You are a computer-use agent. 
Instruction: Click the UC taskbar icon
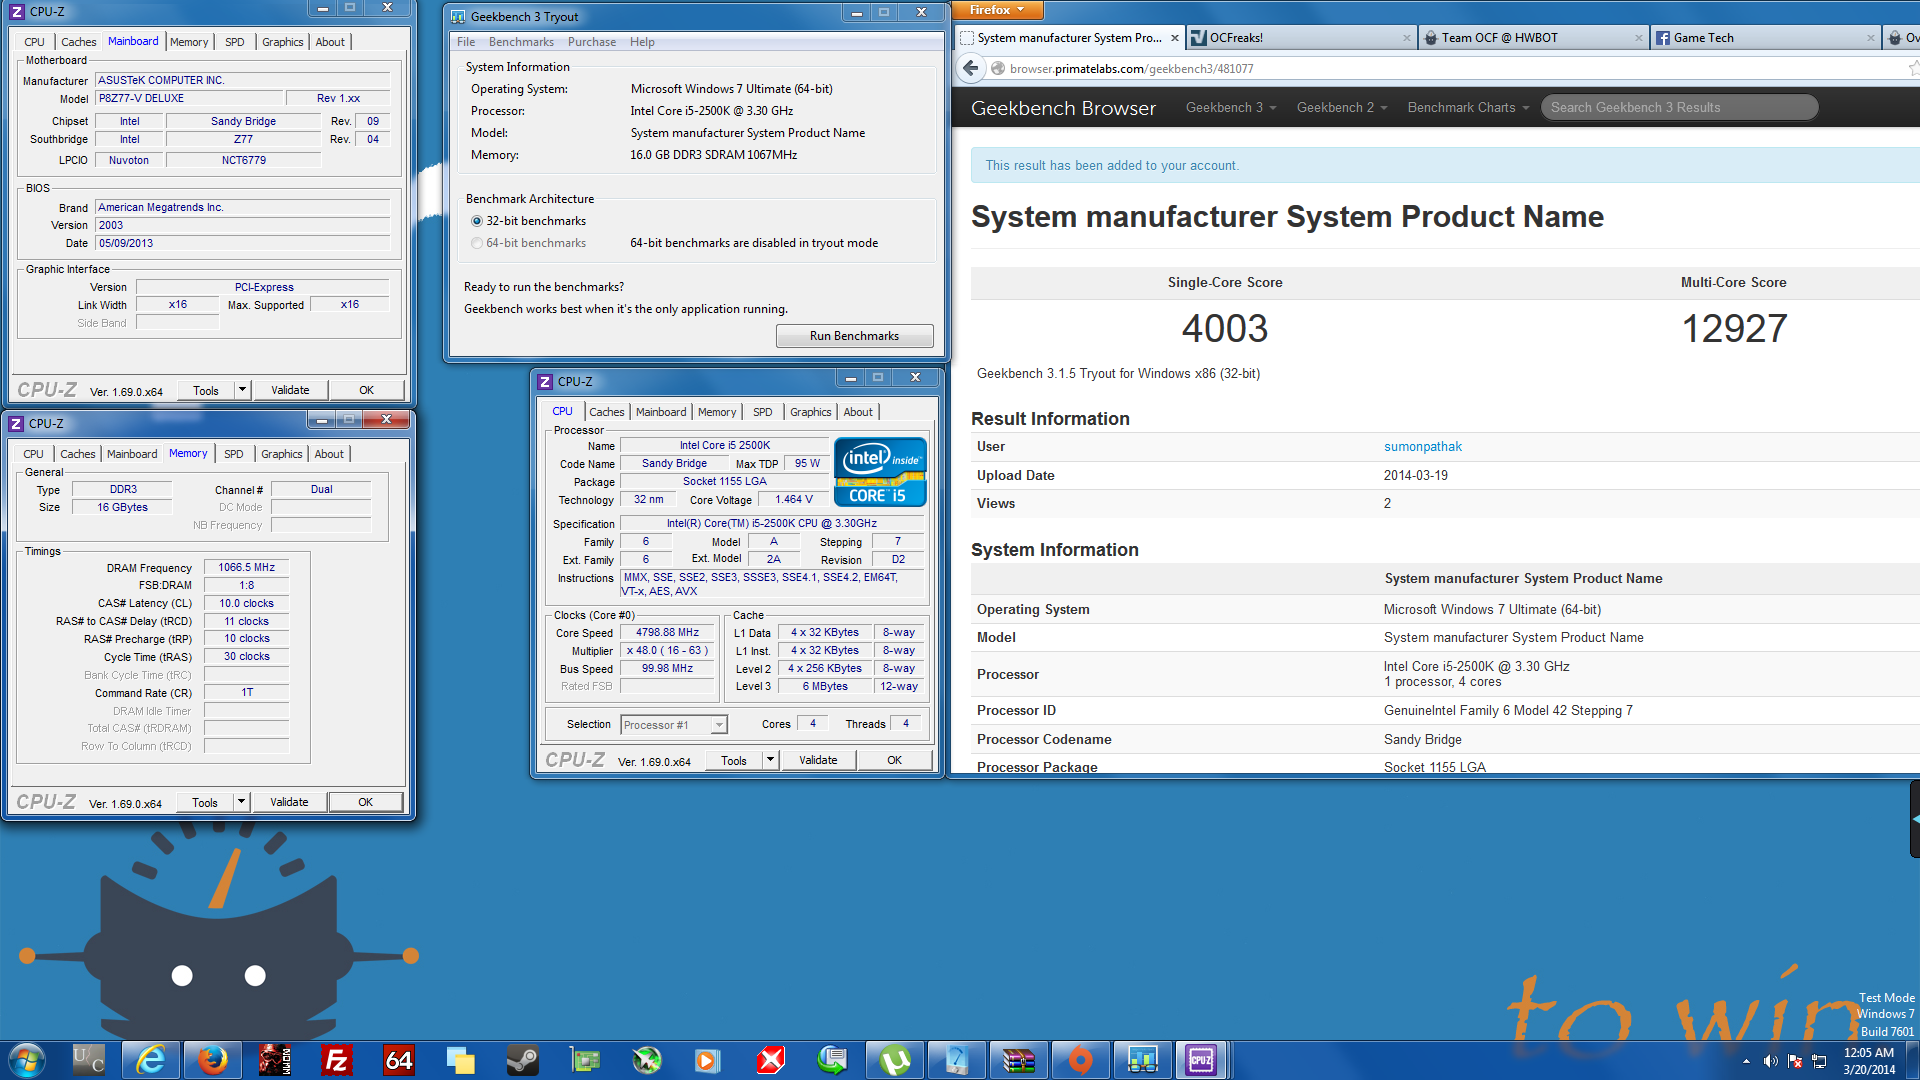pos(89,1060)
